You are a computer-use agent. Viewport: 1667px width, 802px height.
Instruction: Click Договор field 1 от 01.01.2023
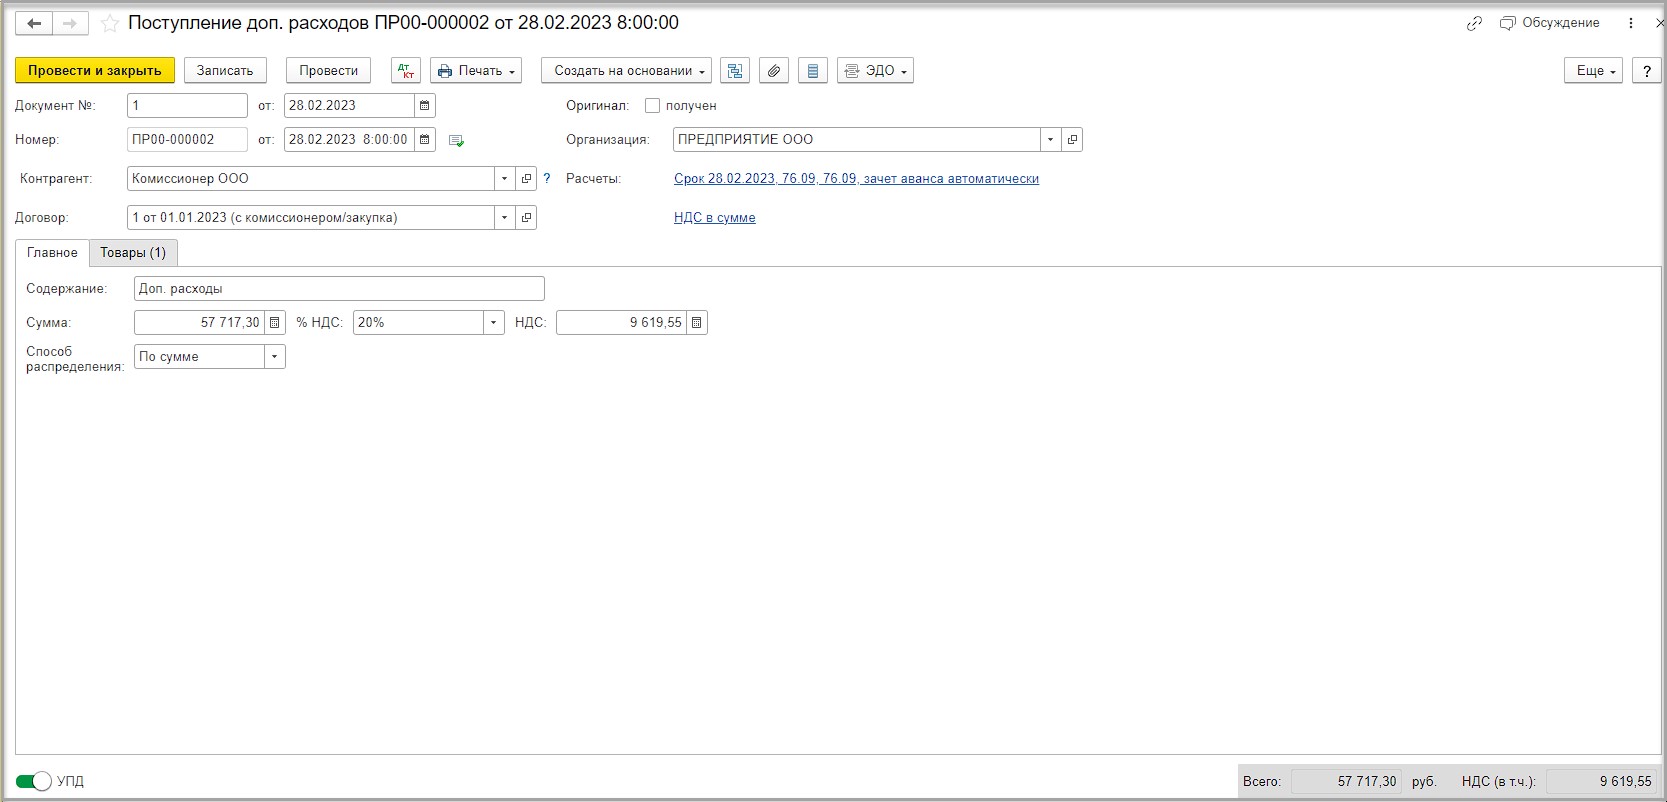point(310,217)
